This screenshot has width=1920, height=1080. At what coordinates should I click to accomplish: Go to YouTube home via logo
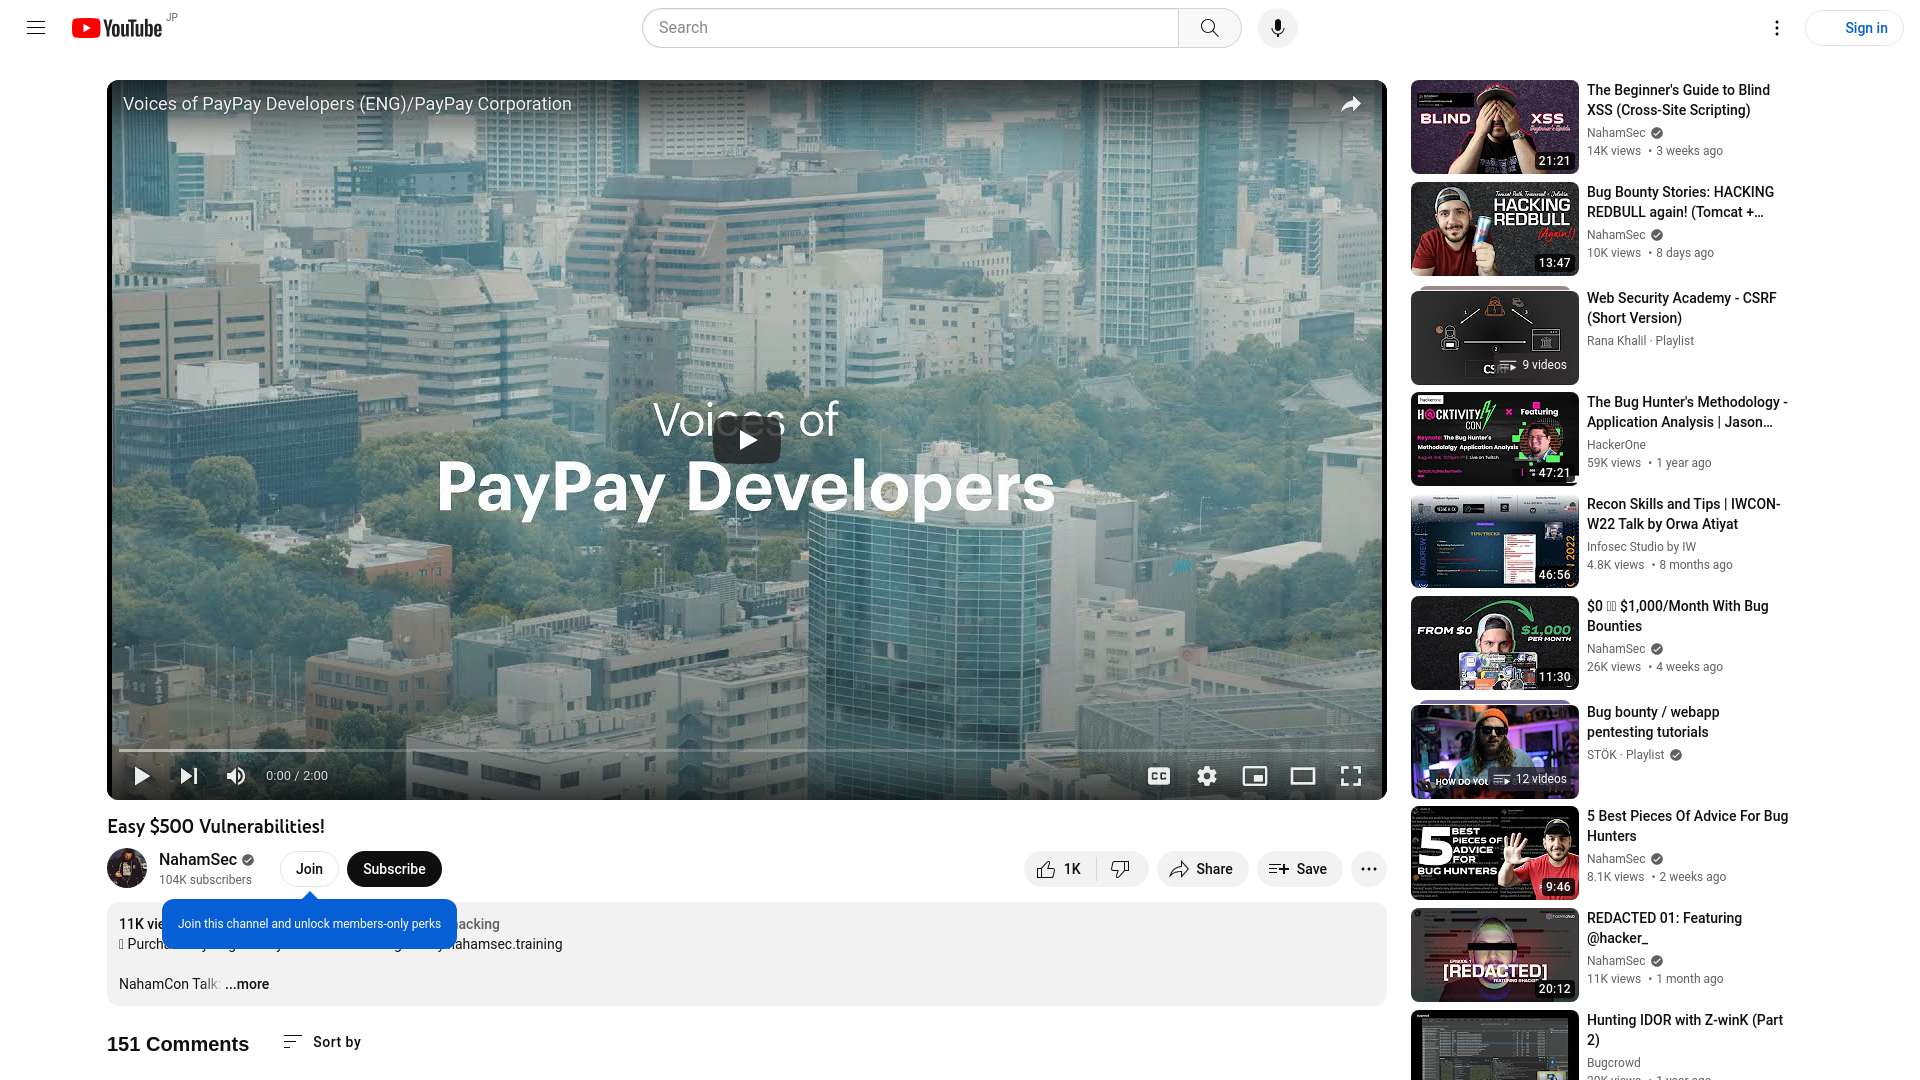tap(117, 28)
